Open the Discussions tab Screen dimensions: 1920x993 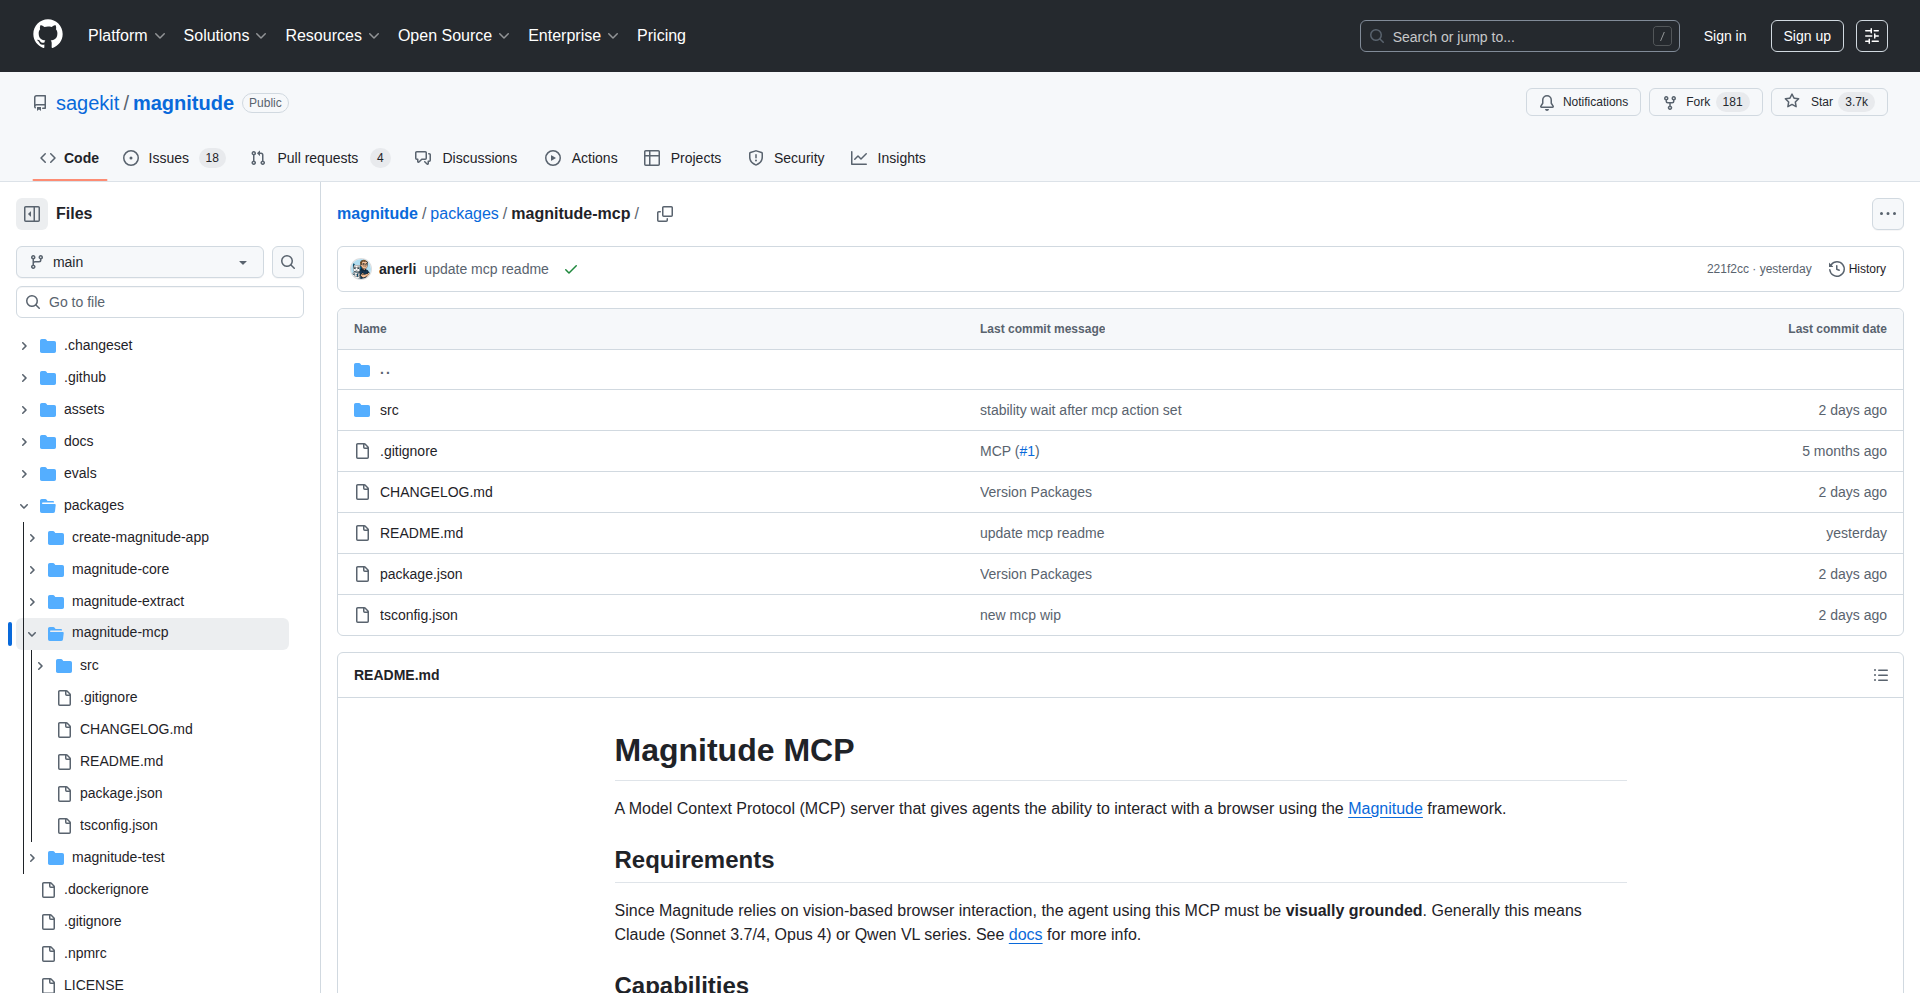pos(466,158)
